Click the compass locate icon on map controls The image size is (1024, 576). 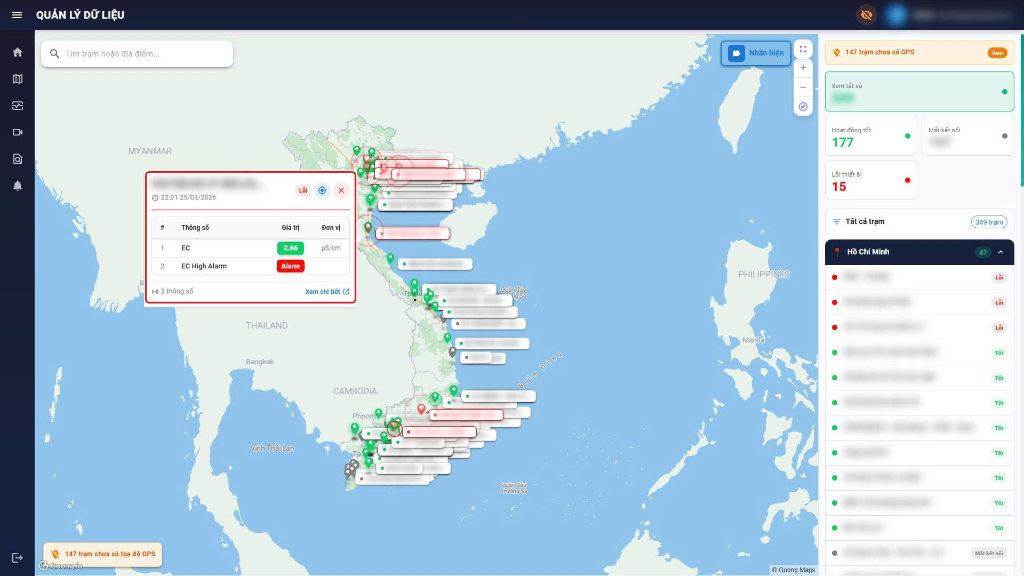(803, 107)
